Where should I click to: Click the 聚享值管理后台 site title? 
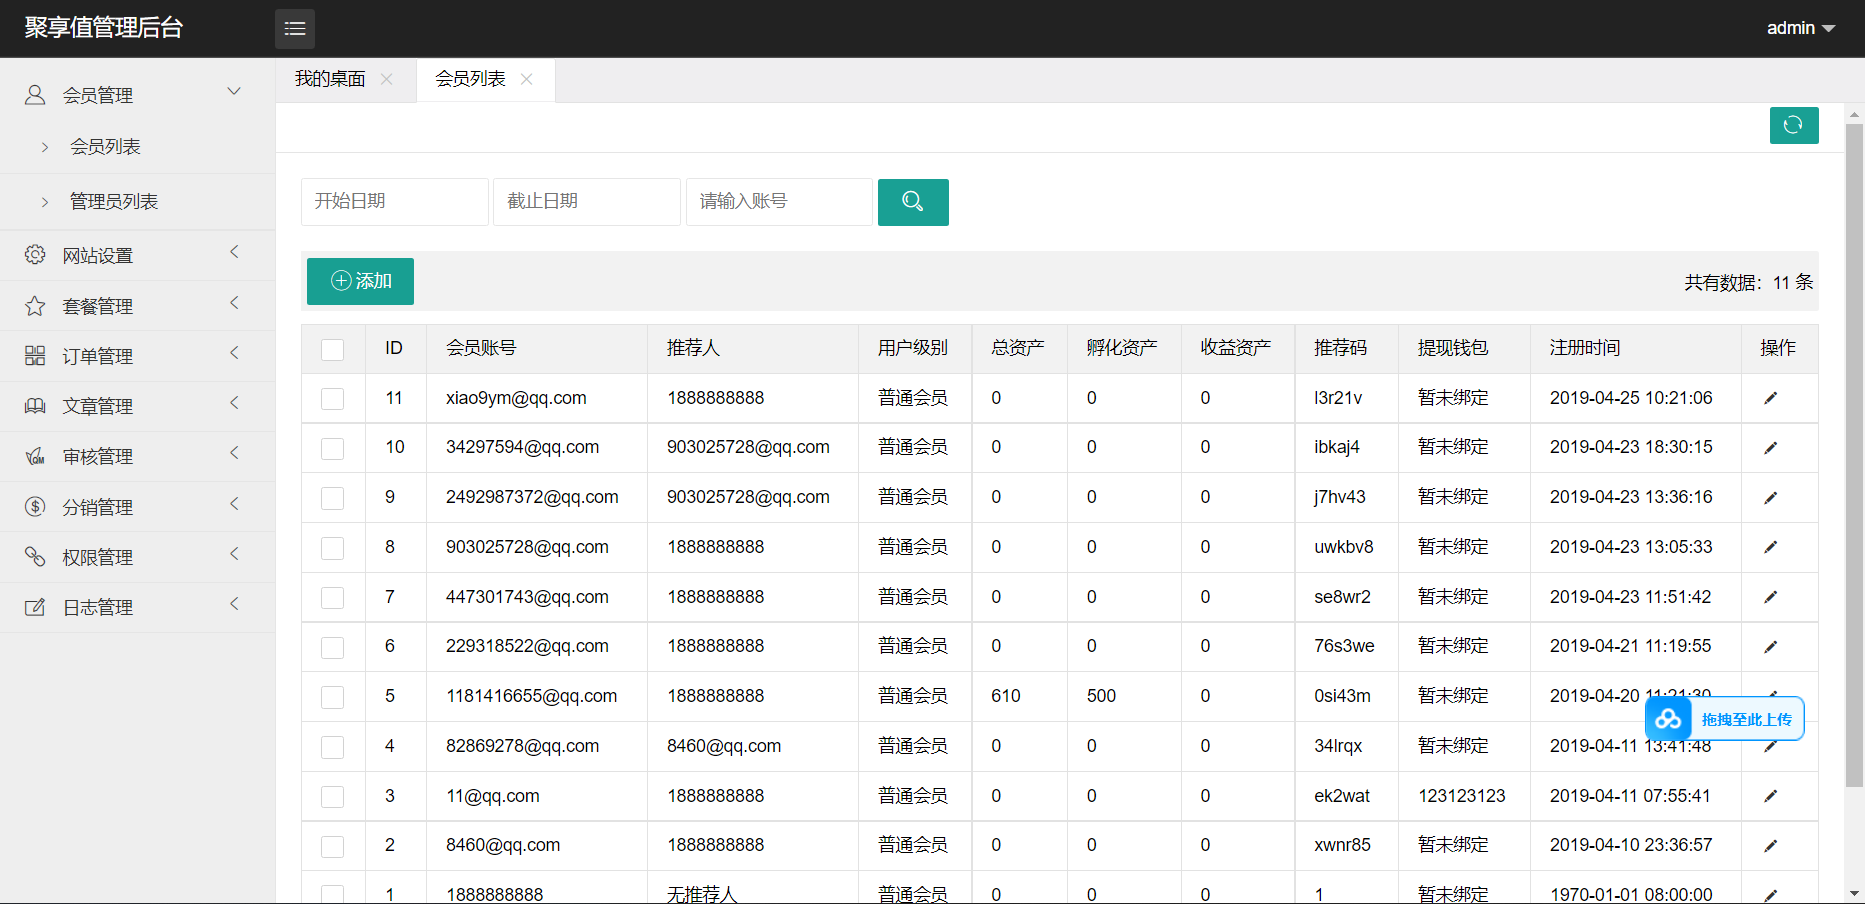click(104, 28)
